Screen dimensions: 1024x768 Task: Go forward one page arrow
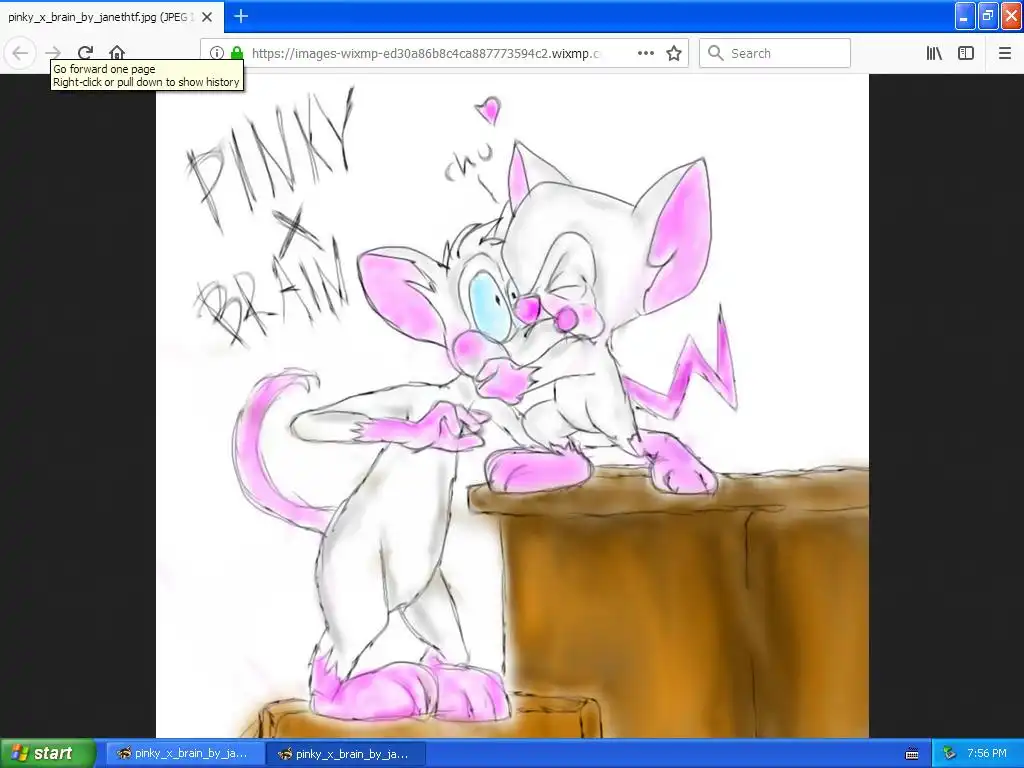pos(54,53)
